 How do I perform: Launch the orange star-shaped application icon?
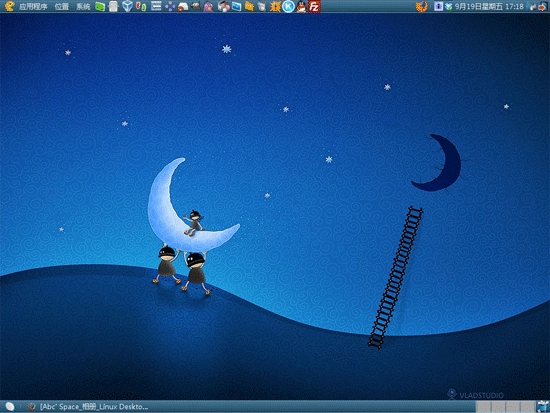coord(275,6)
